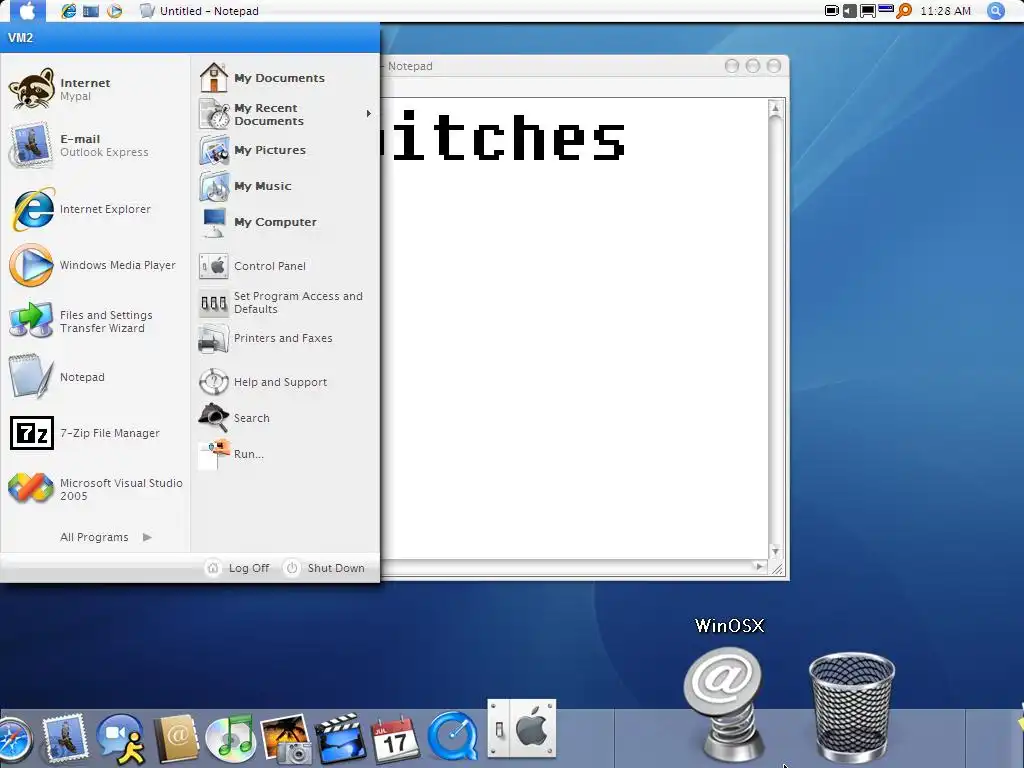The height and width of the screenshot is (768, 1024).
Task: Open the Trash can in dock
Action: pos(852,708)
